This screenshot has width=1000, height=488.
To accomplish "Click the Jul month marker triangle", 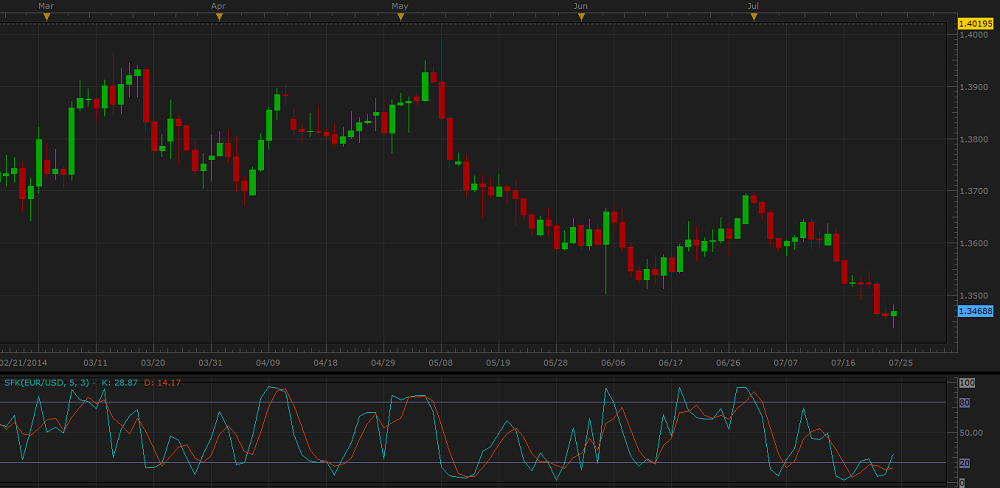I will (x=754, y=17).
